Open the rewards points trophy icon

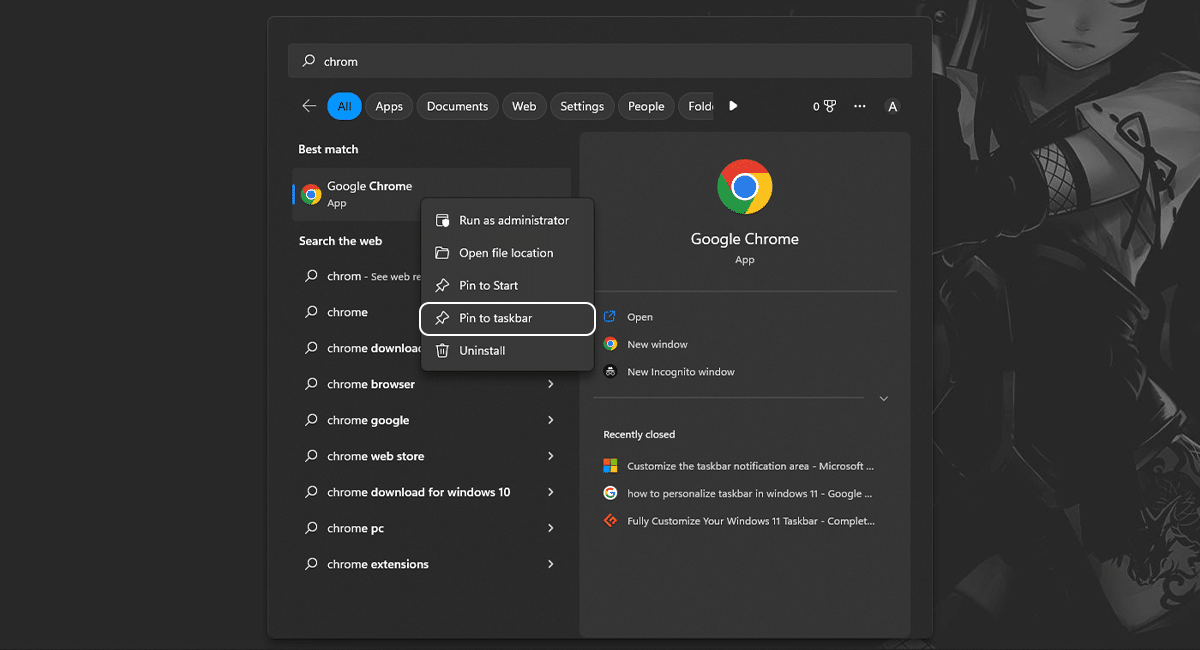pyautogui.click(x=825, y=106)
